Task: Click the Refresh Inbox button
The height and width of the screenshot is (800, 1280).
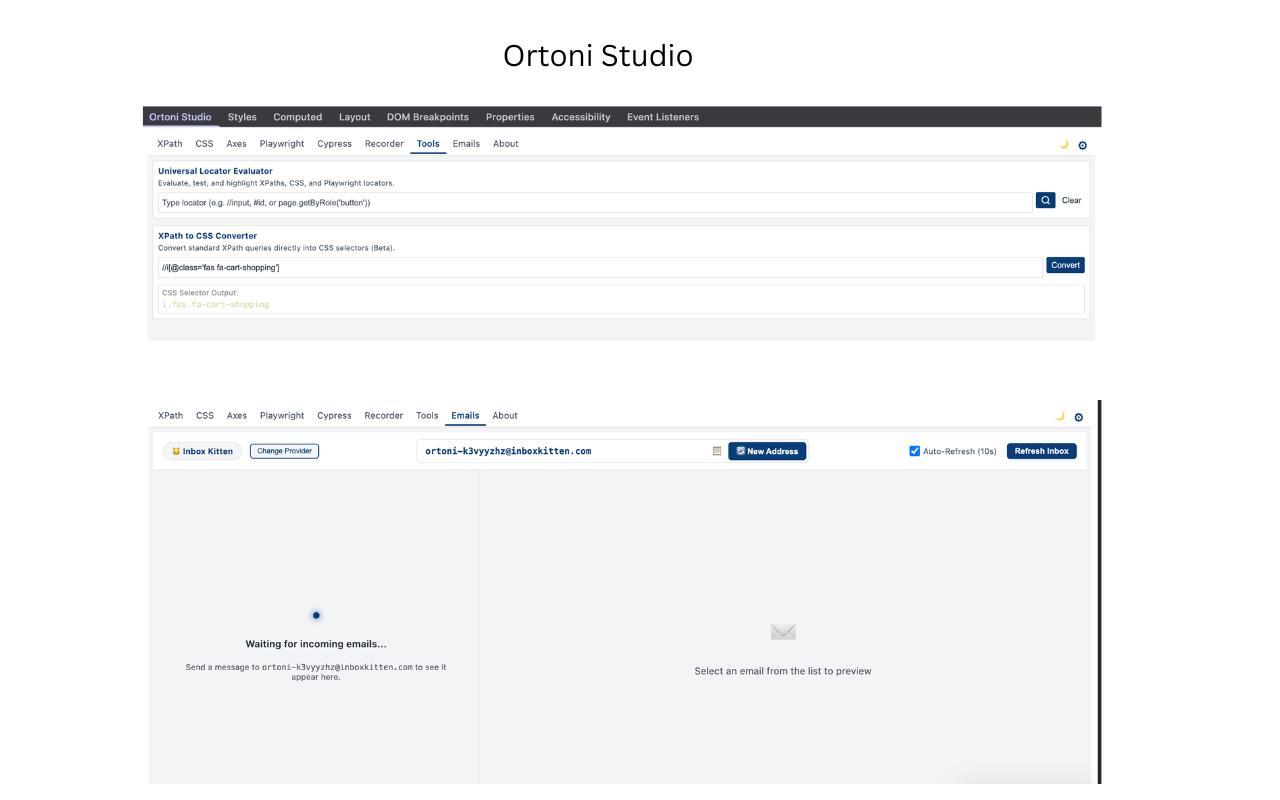Action: 1042,451
